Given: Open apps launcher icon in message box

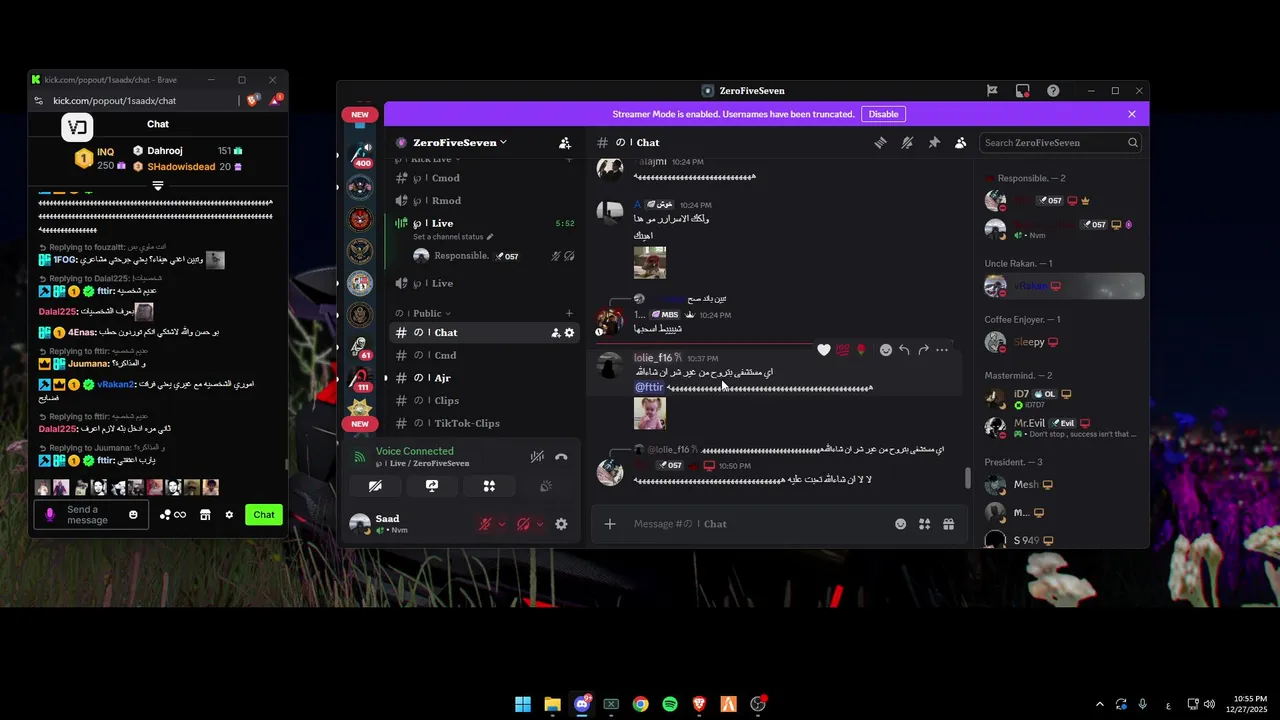Looking at the screenshot, I should click(924, 524).
